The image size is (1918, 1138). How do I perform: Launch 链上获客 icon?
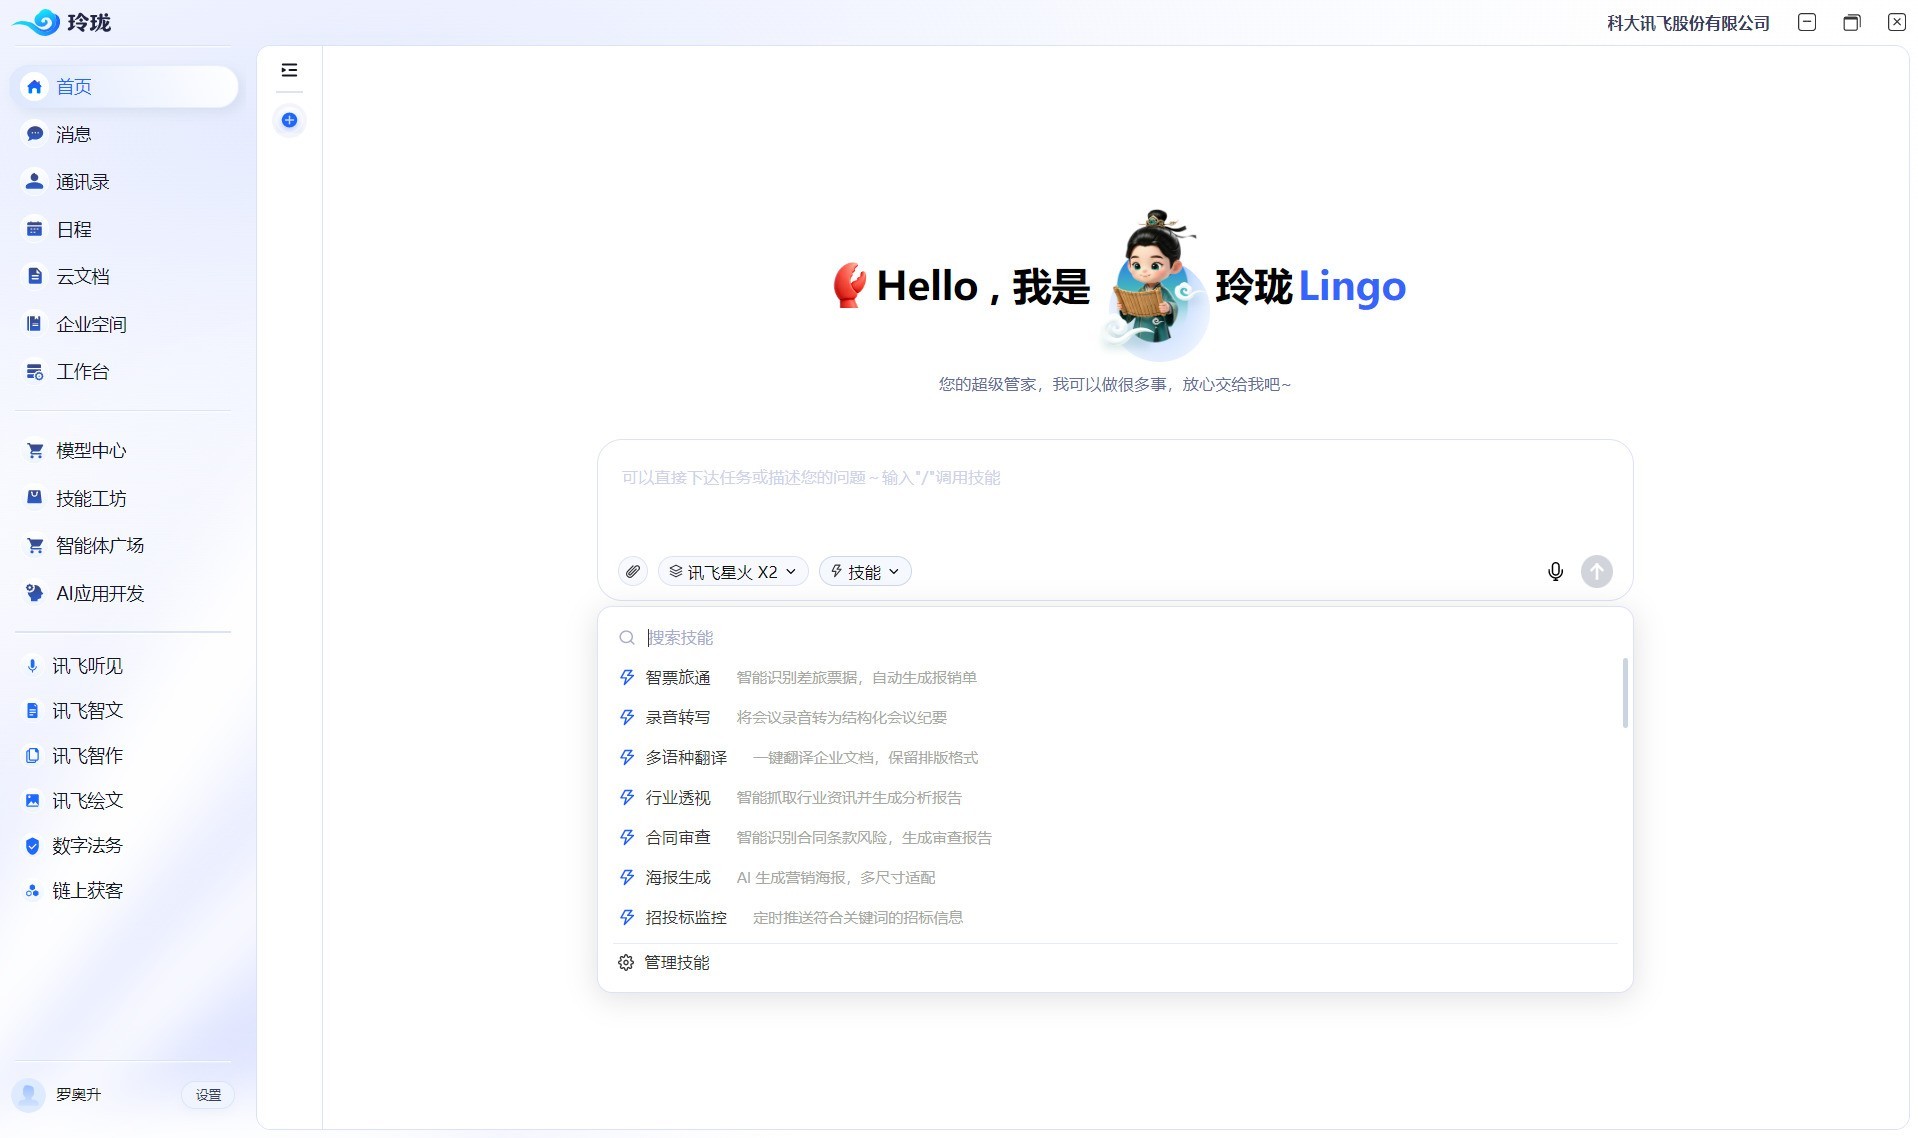[32, 891]
